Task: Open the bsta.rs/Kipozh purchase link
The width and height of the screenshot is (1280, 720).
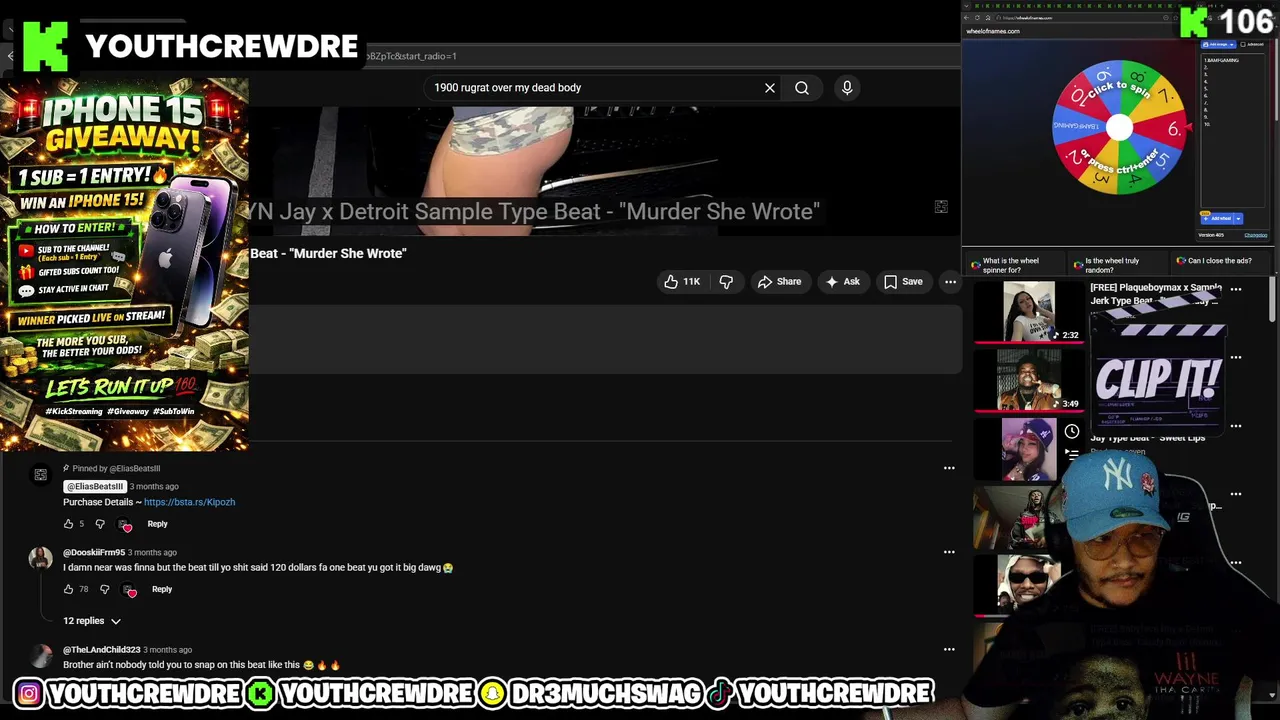Action: point(189,502)
